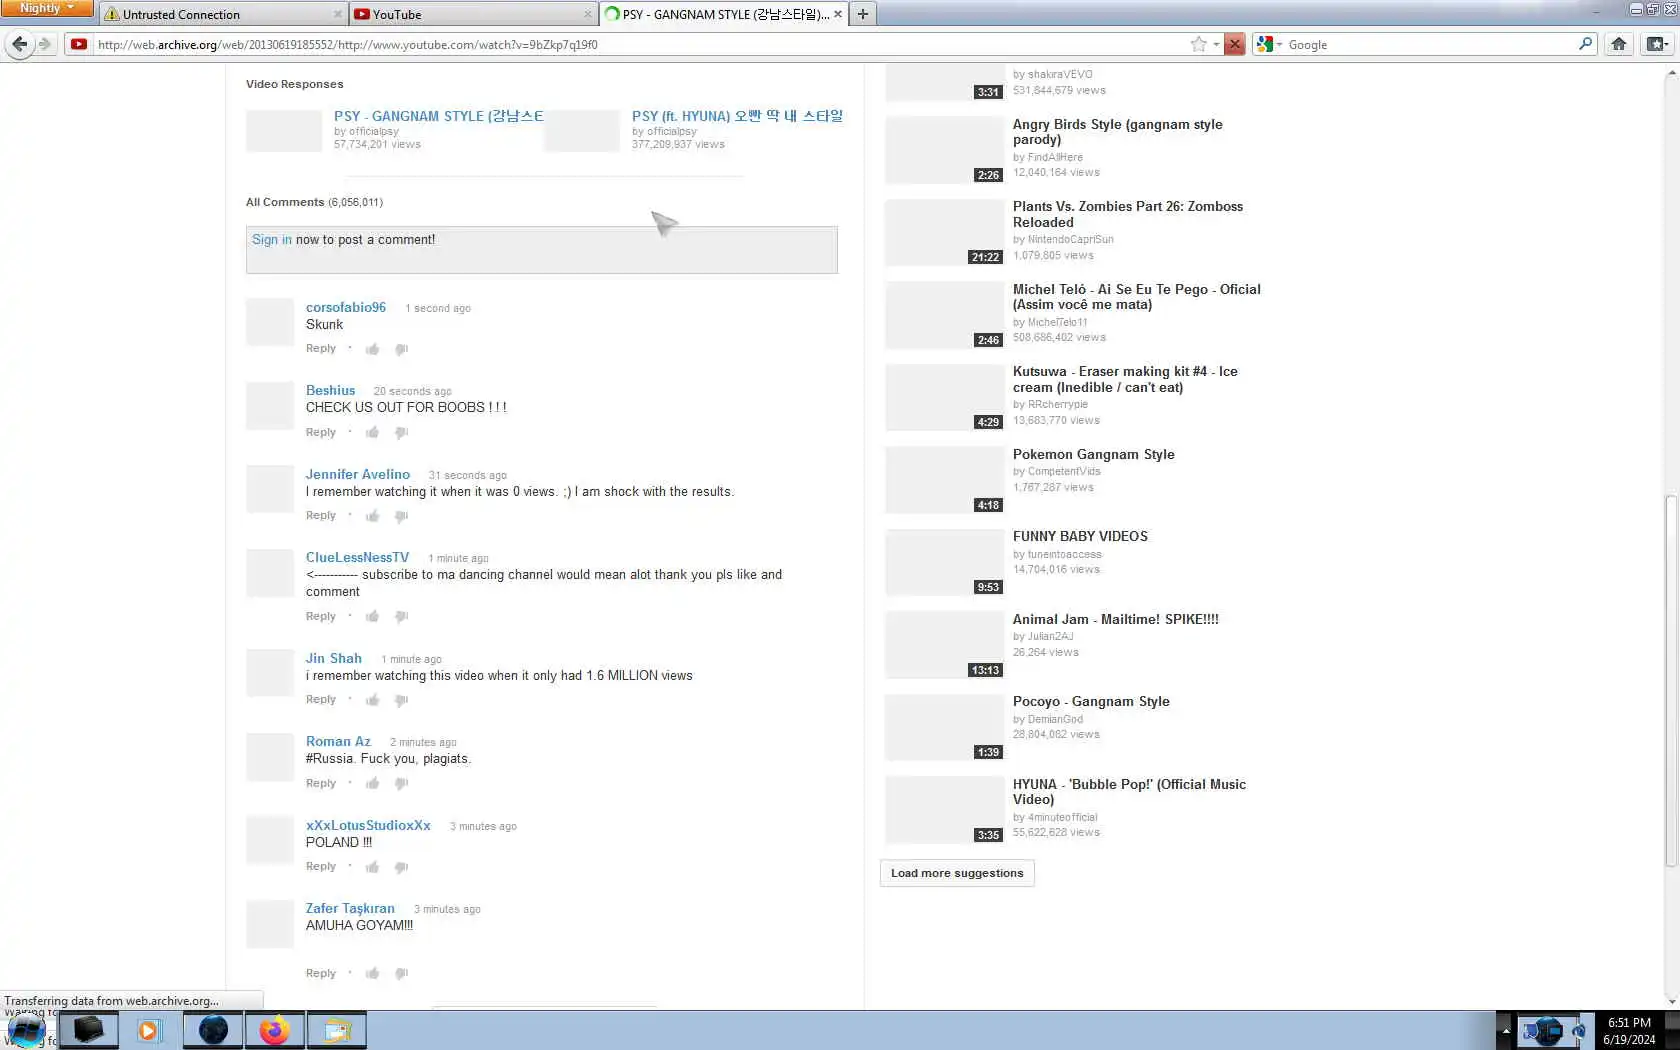1680x1050 pixels.
Task: Click the search magnifier in the Google box
Action: pos(1585,44)
